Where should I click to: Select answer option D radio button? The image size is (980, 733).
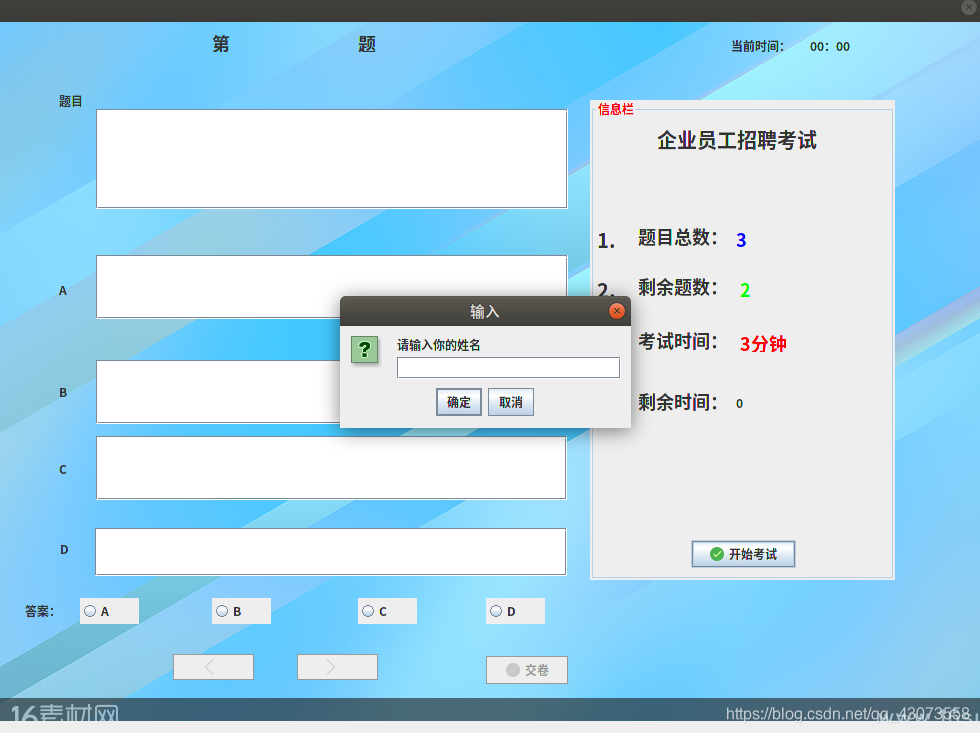click(x=496, y=611)
